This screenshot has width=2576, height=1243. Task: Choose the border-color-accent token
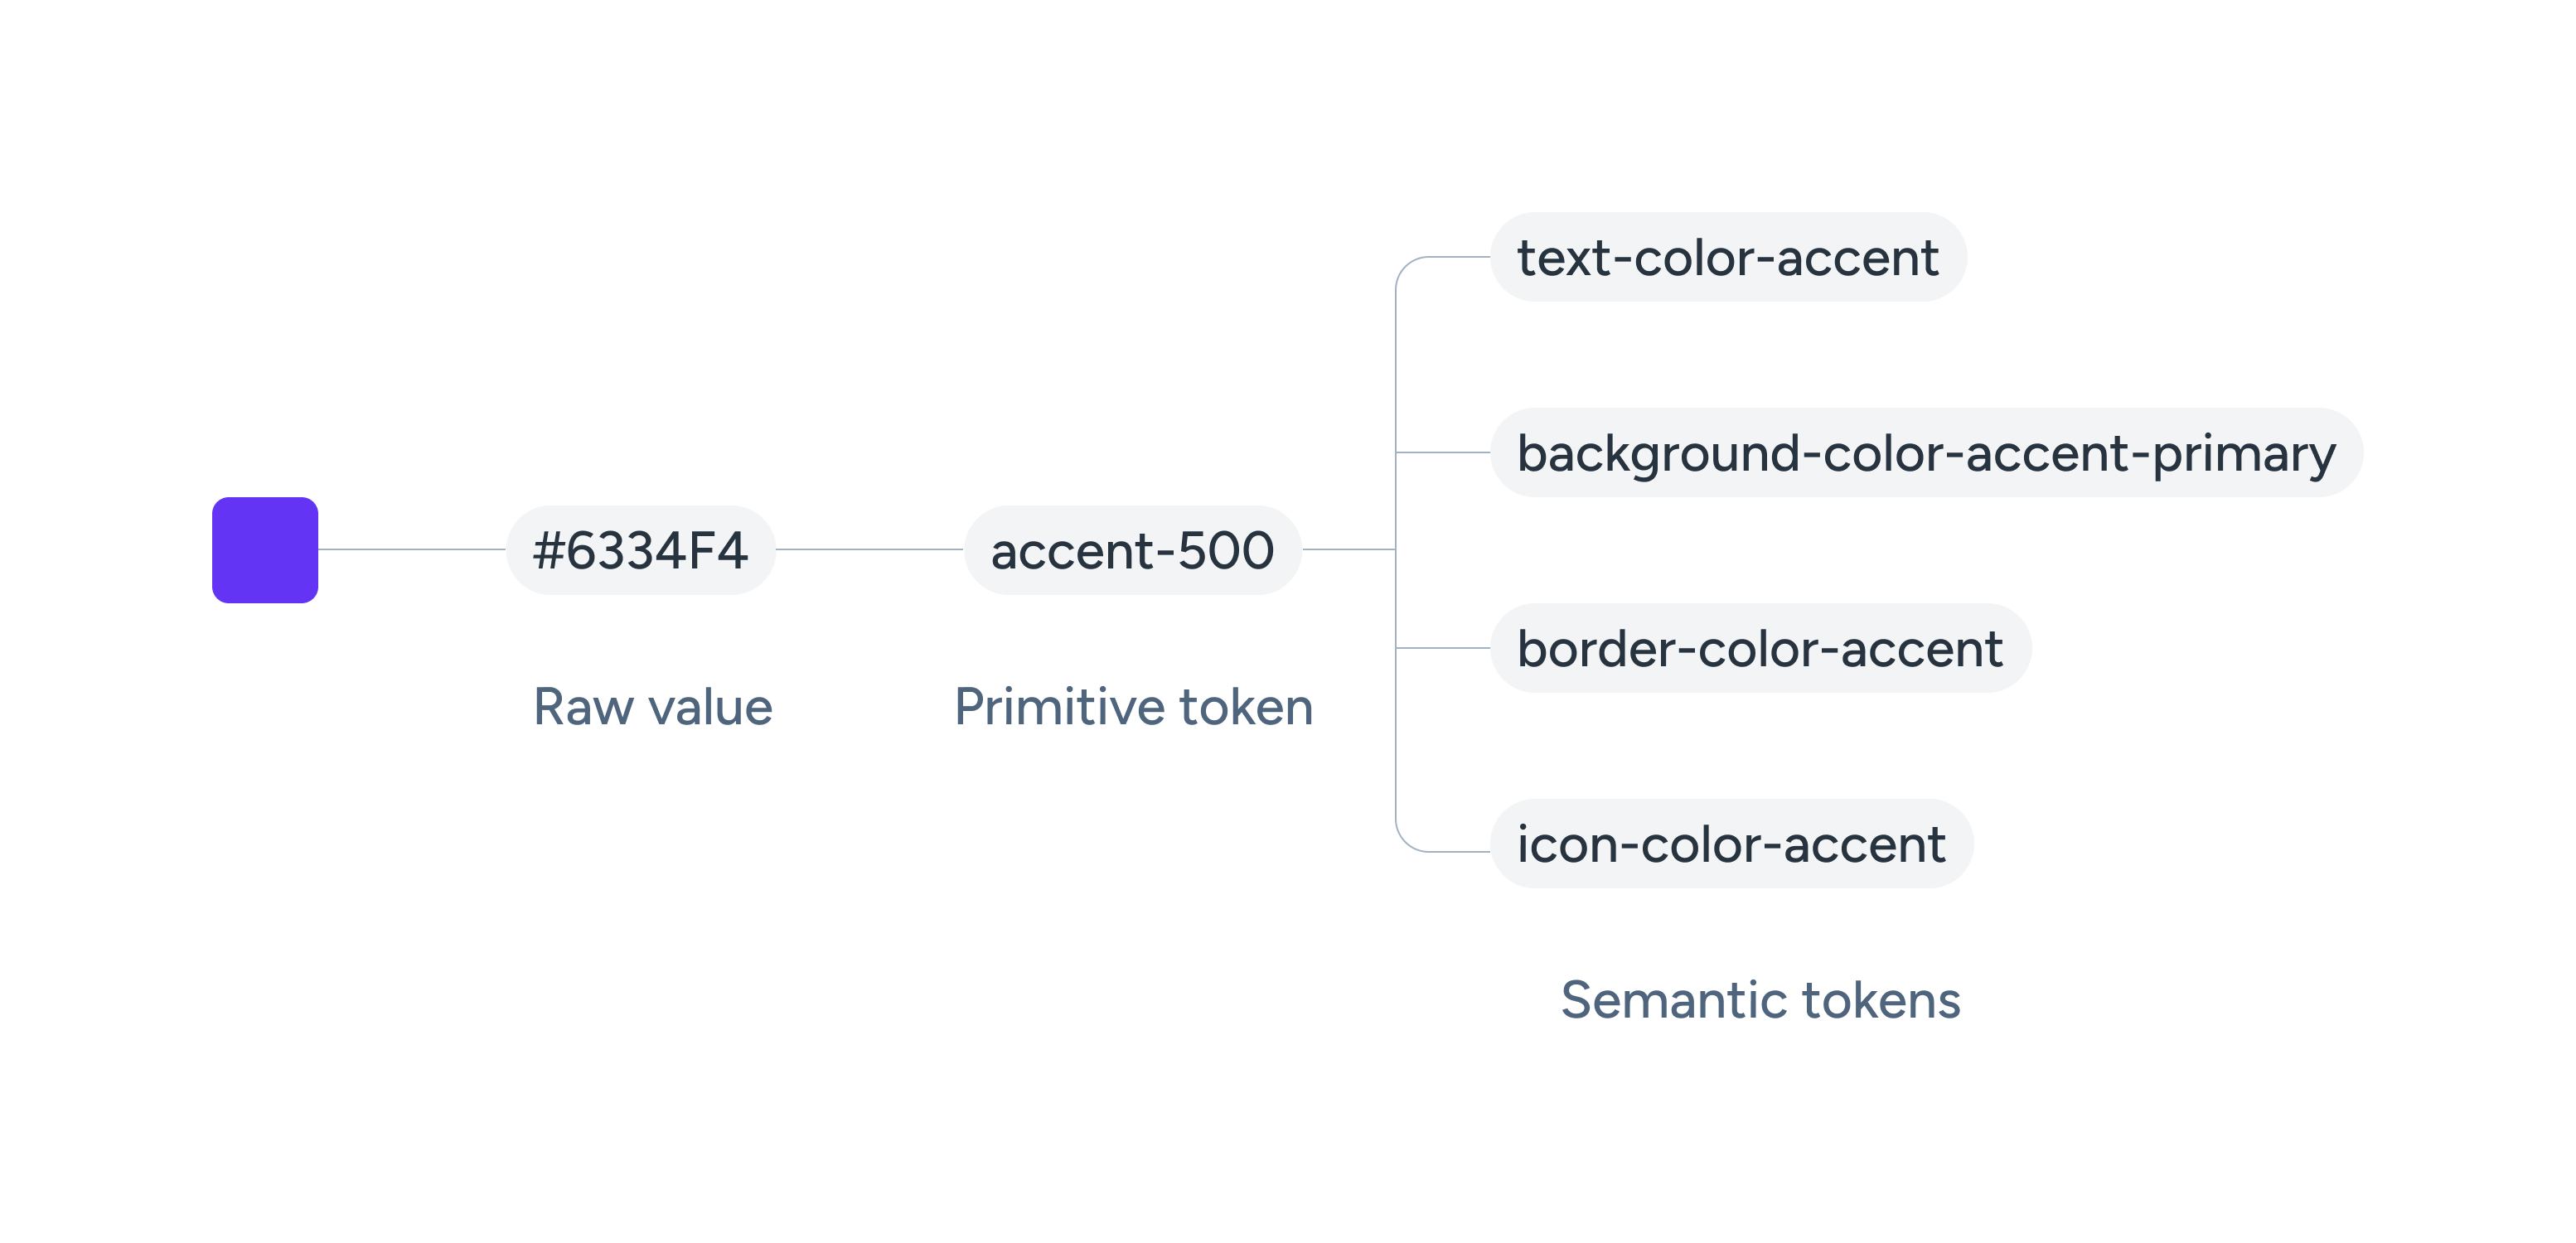point(1760,648)
